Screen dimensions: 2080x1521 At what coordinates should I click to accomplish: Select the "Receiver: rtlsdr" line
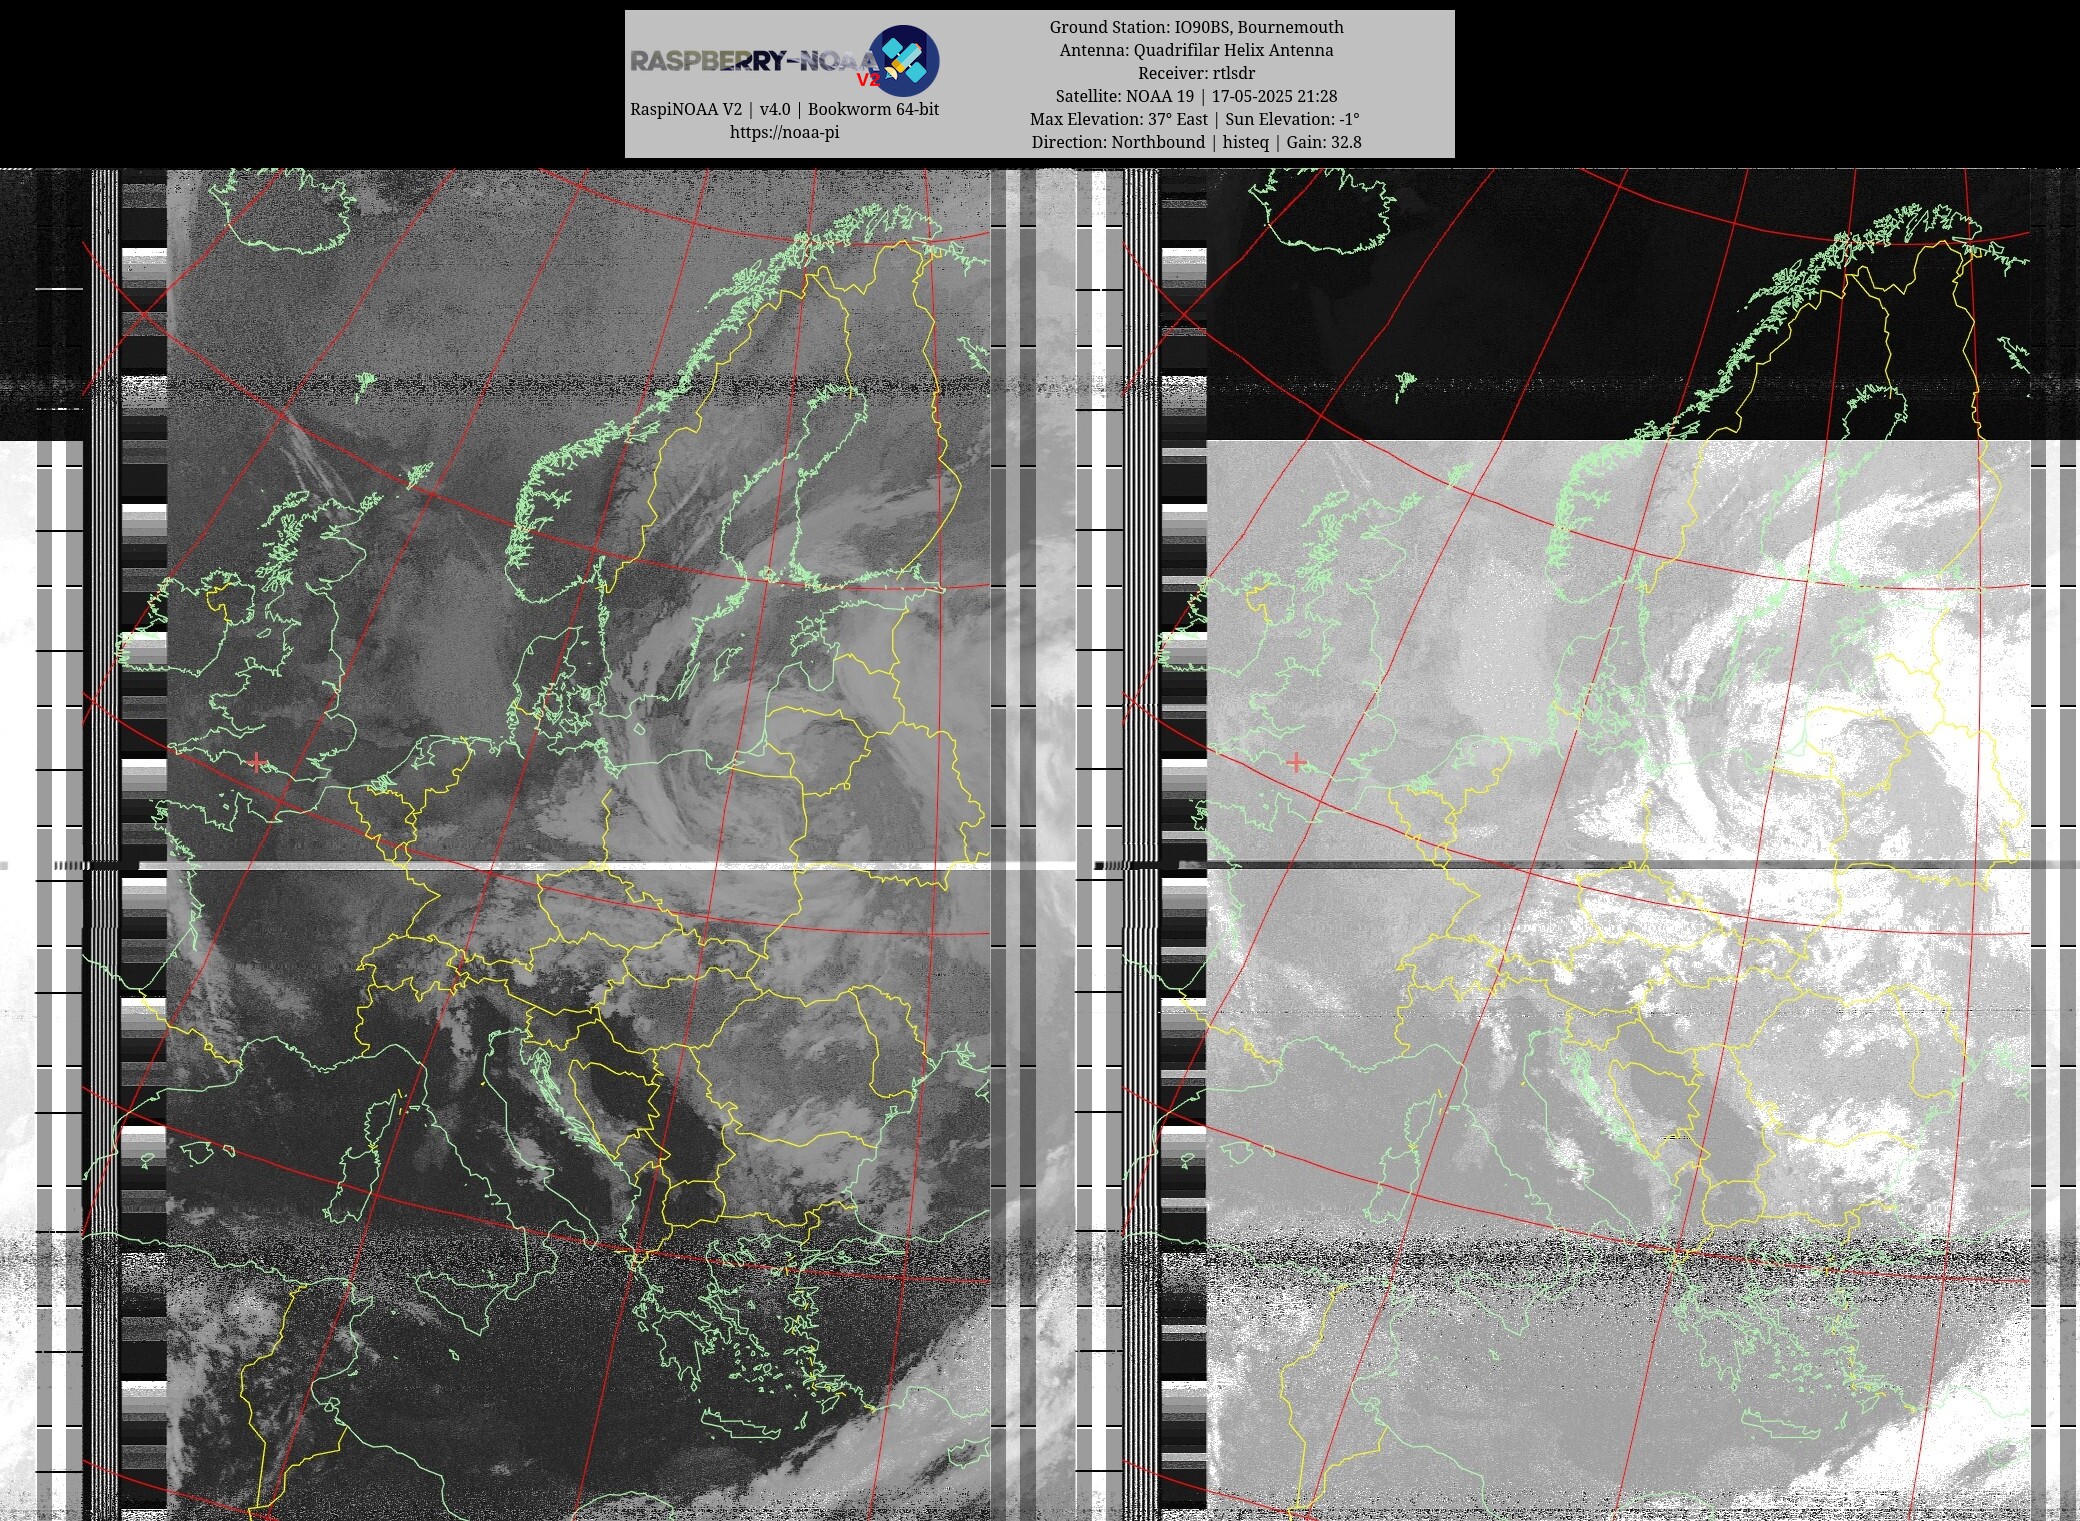(x=1196, y=73)
